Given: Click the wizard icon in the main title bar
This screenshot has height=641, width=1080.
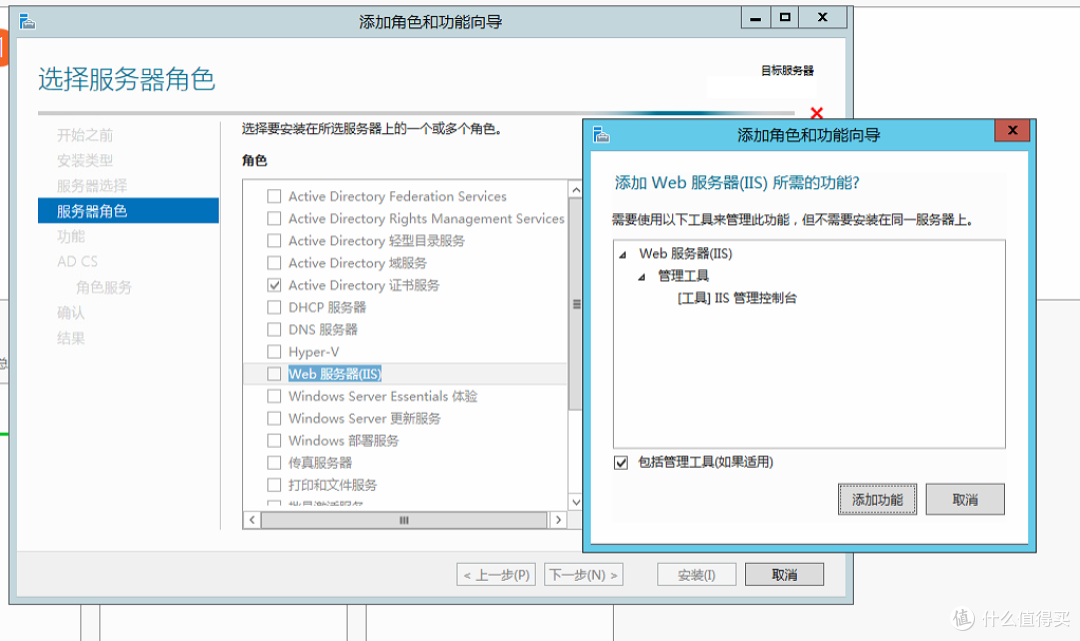Looking at the screenshot, I should pyautogui.click(x=28, y=20).
